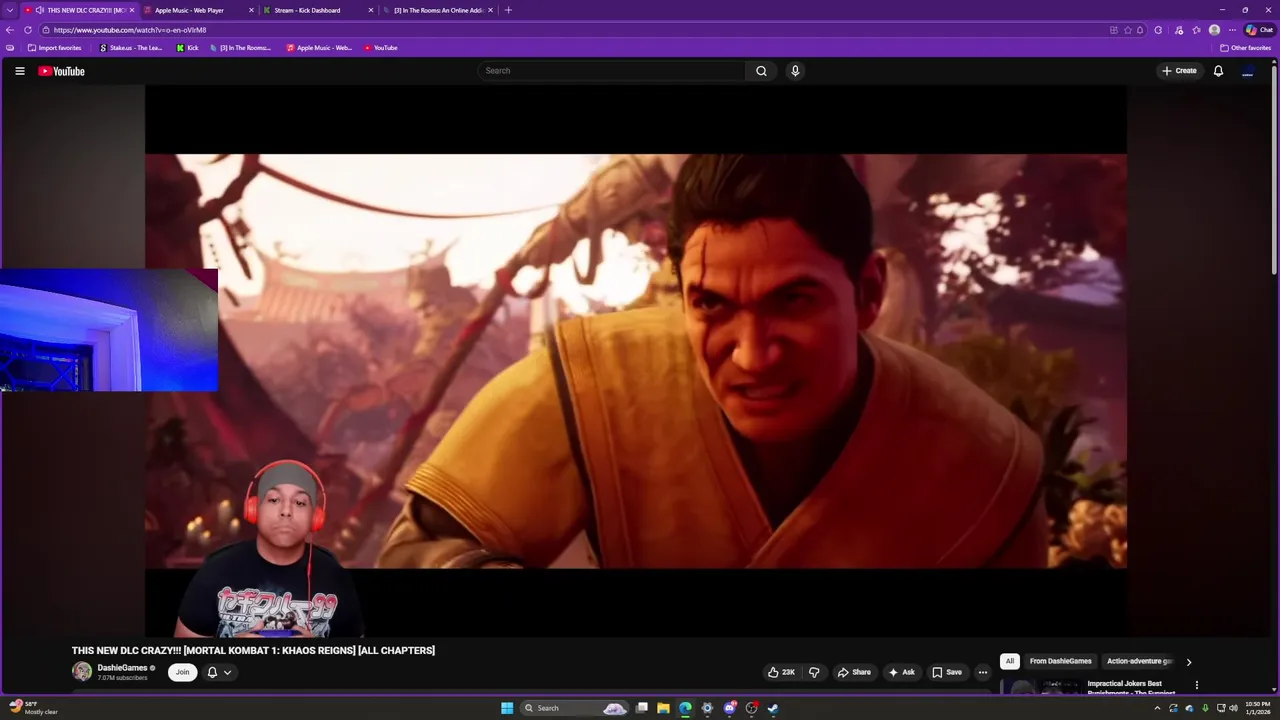Like the video with thumbs up

point(781,672)
